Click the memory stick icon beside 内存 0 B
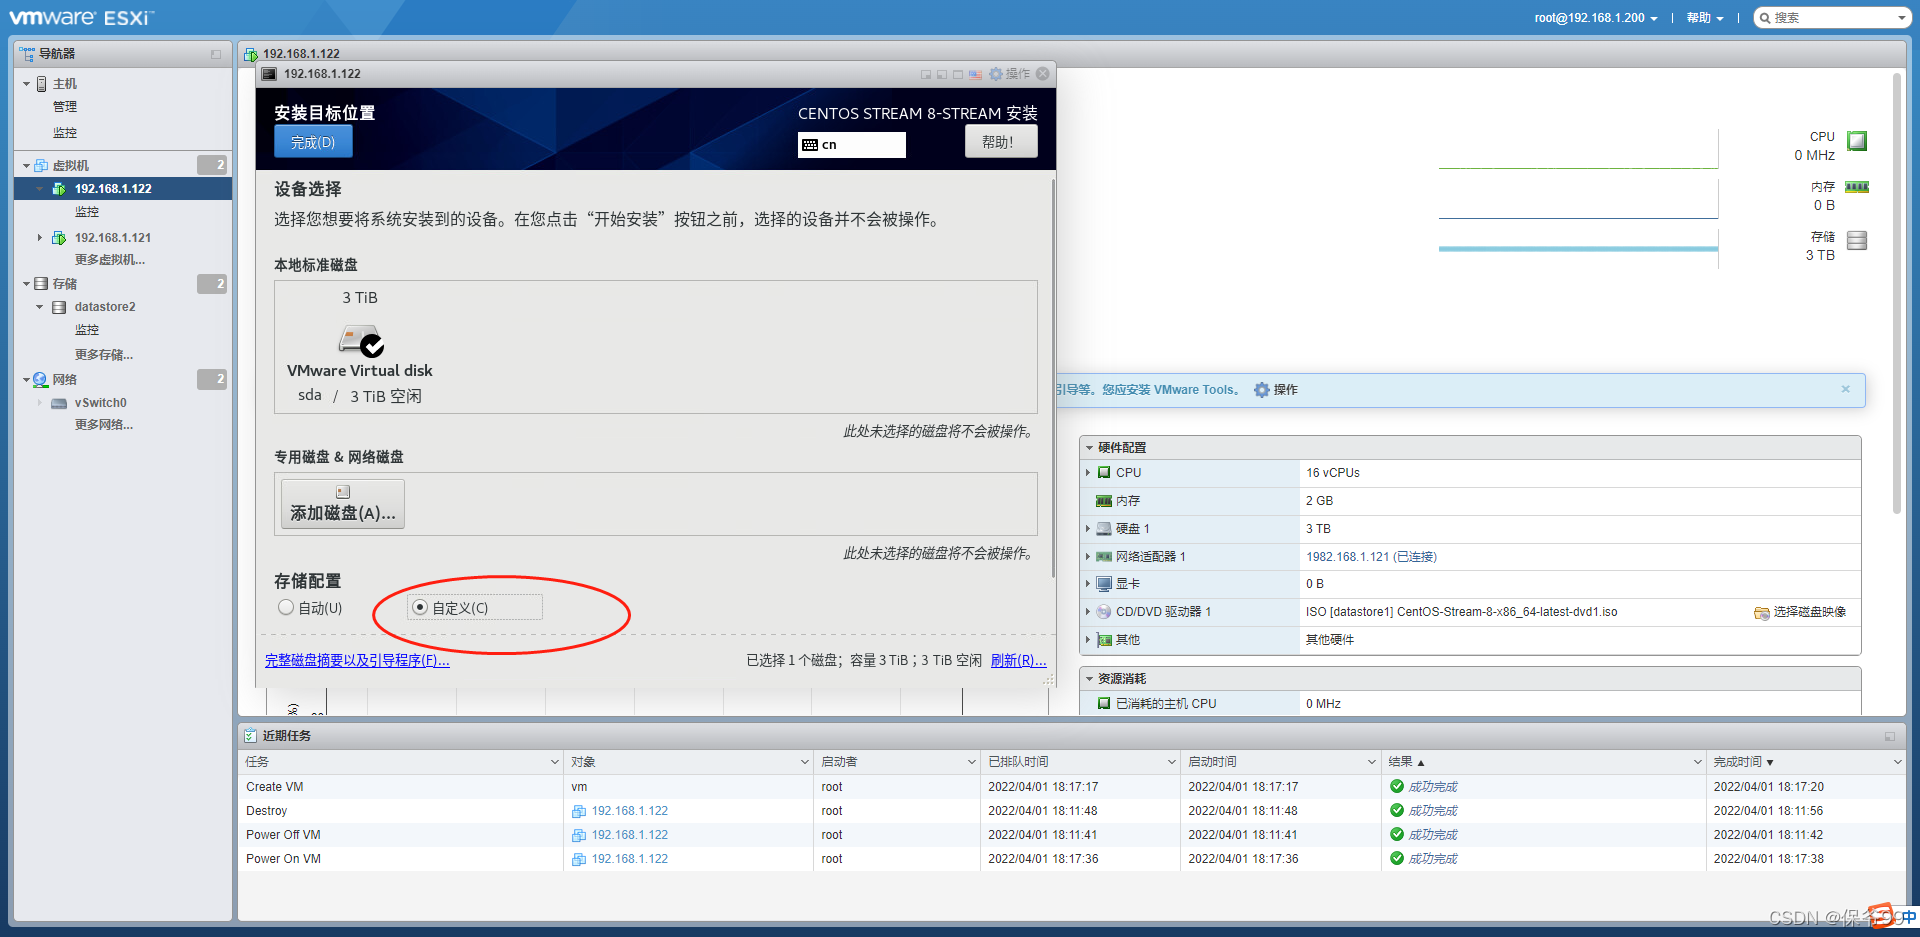 point(1857,187)
